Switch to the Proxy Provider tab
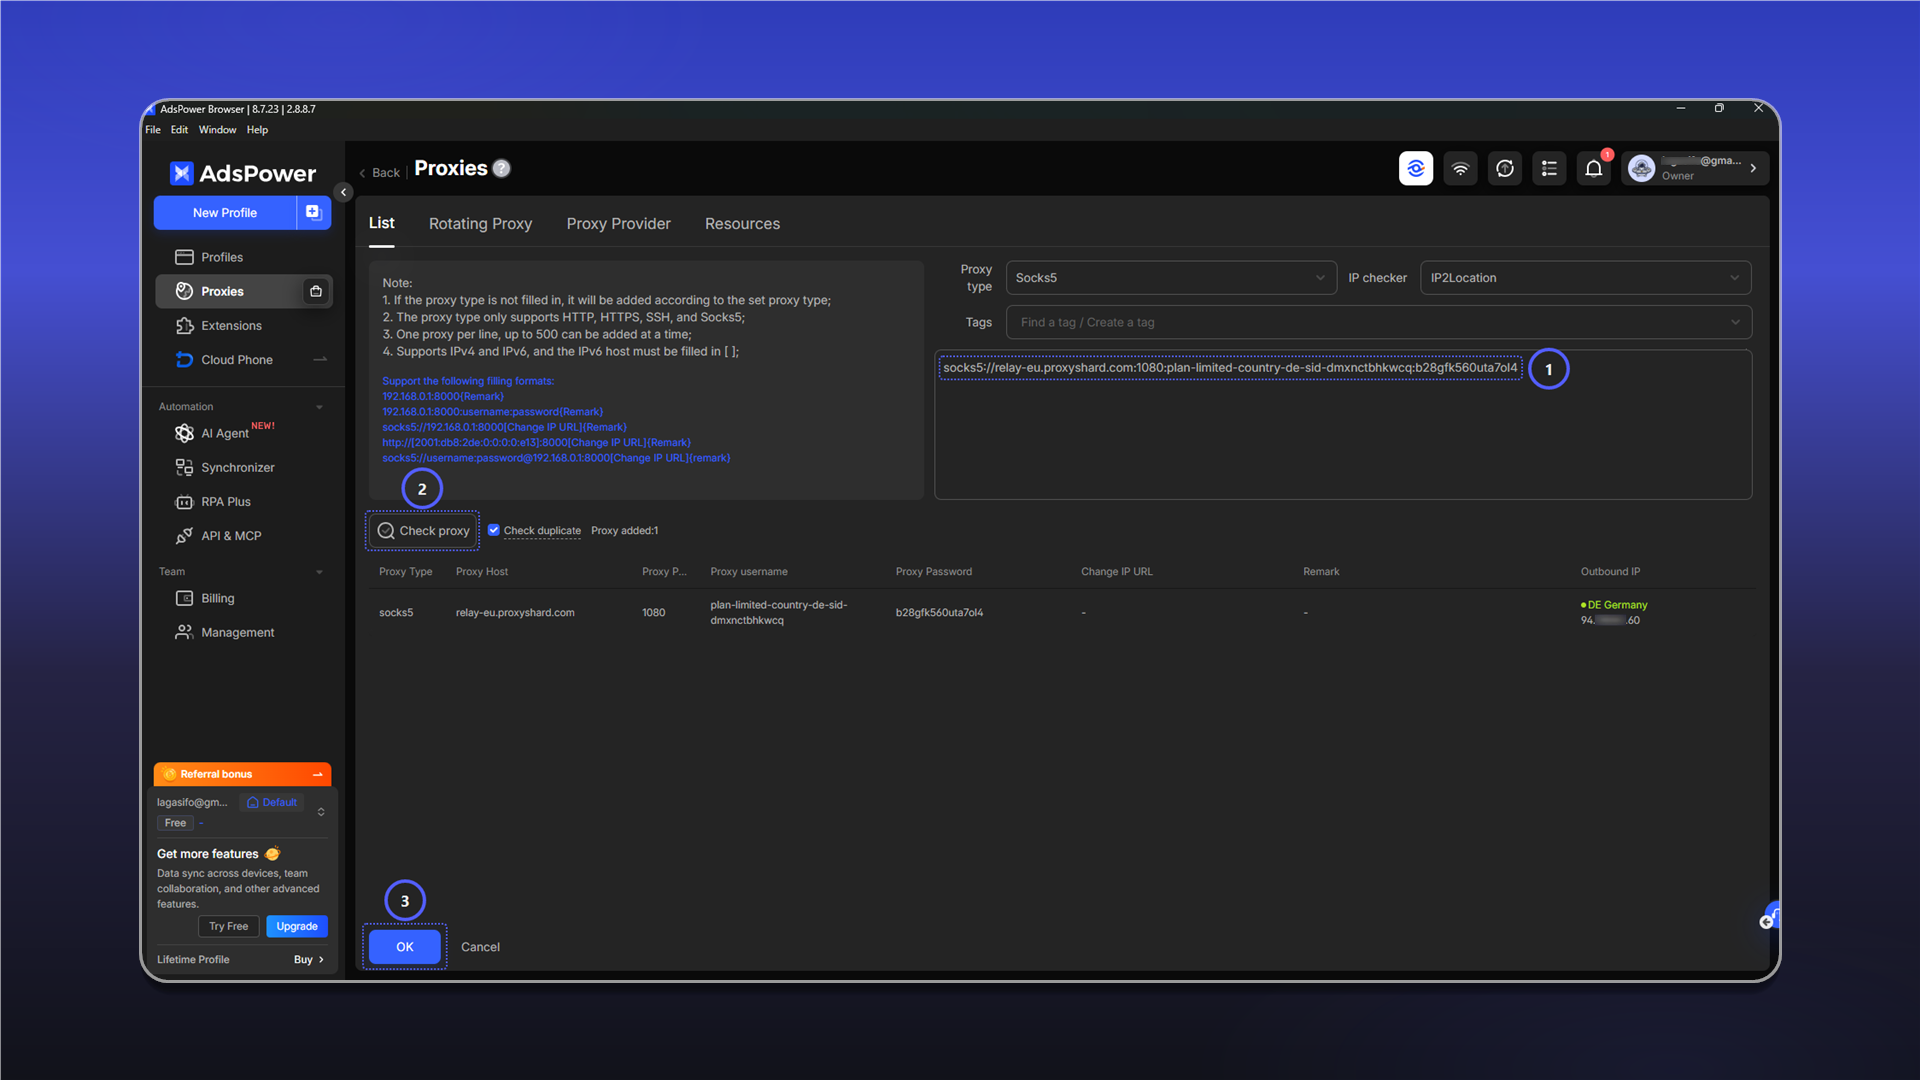This screenshot has height=1080, width=1920. pos(618,224)
